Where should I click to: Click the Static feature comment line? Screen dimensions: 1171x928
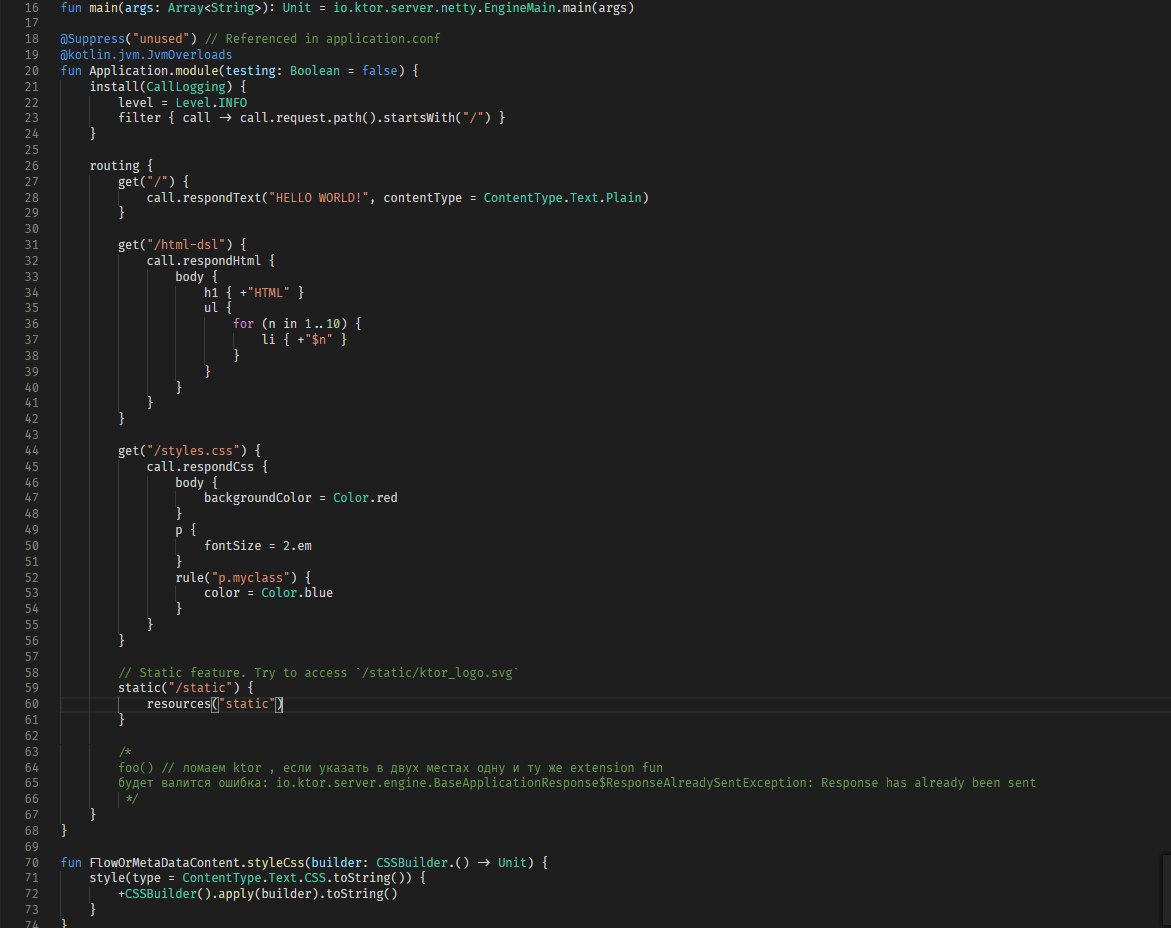[x=319, y=673]
